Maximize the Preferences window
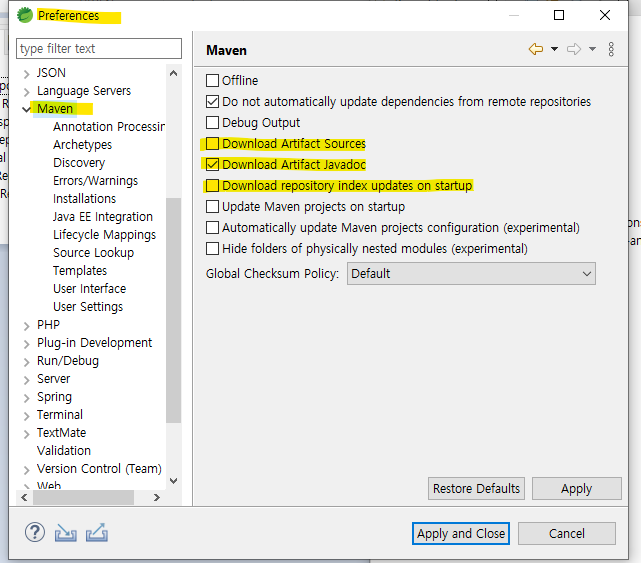Image resolution: width=641 pixels, height=563 pixels. pyautogui.click(x=559, y=15)
